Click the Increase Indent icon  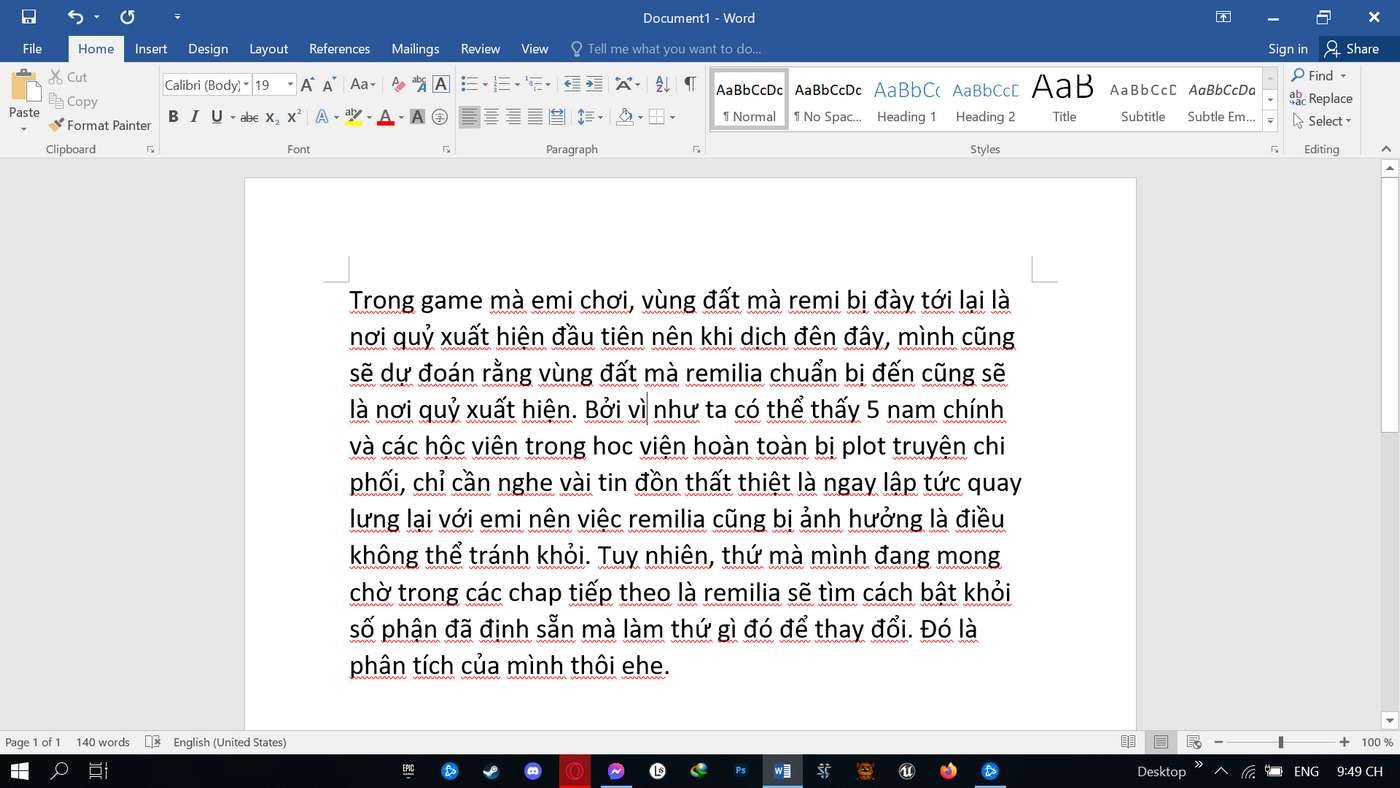click(x=594, y=85)
